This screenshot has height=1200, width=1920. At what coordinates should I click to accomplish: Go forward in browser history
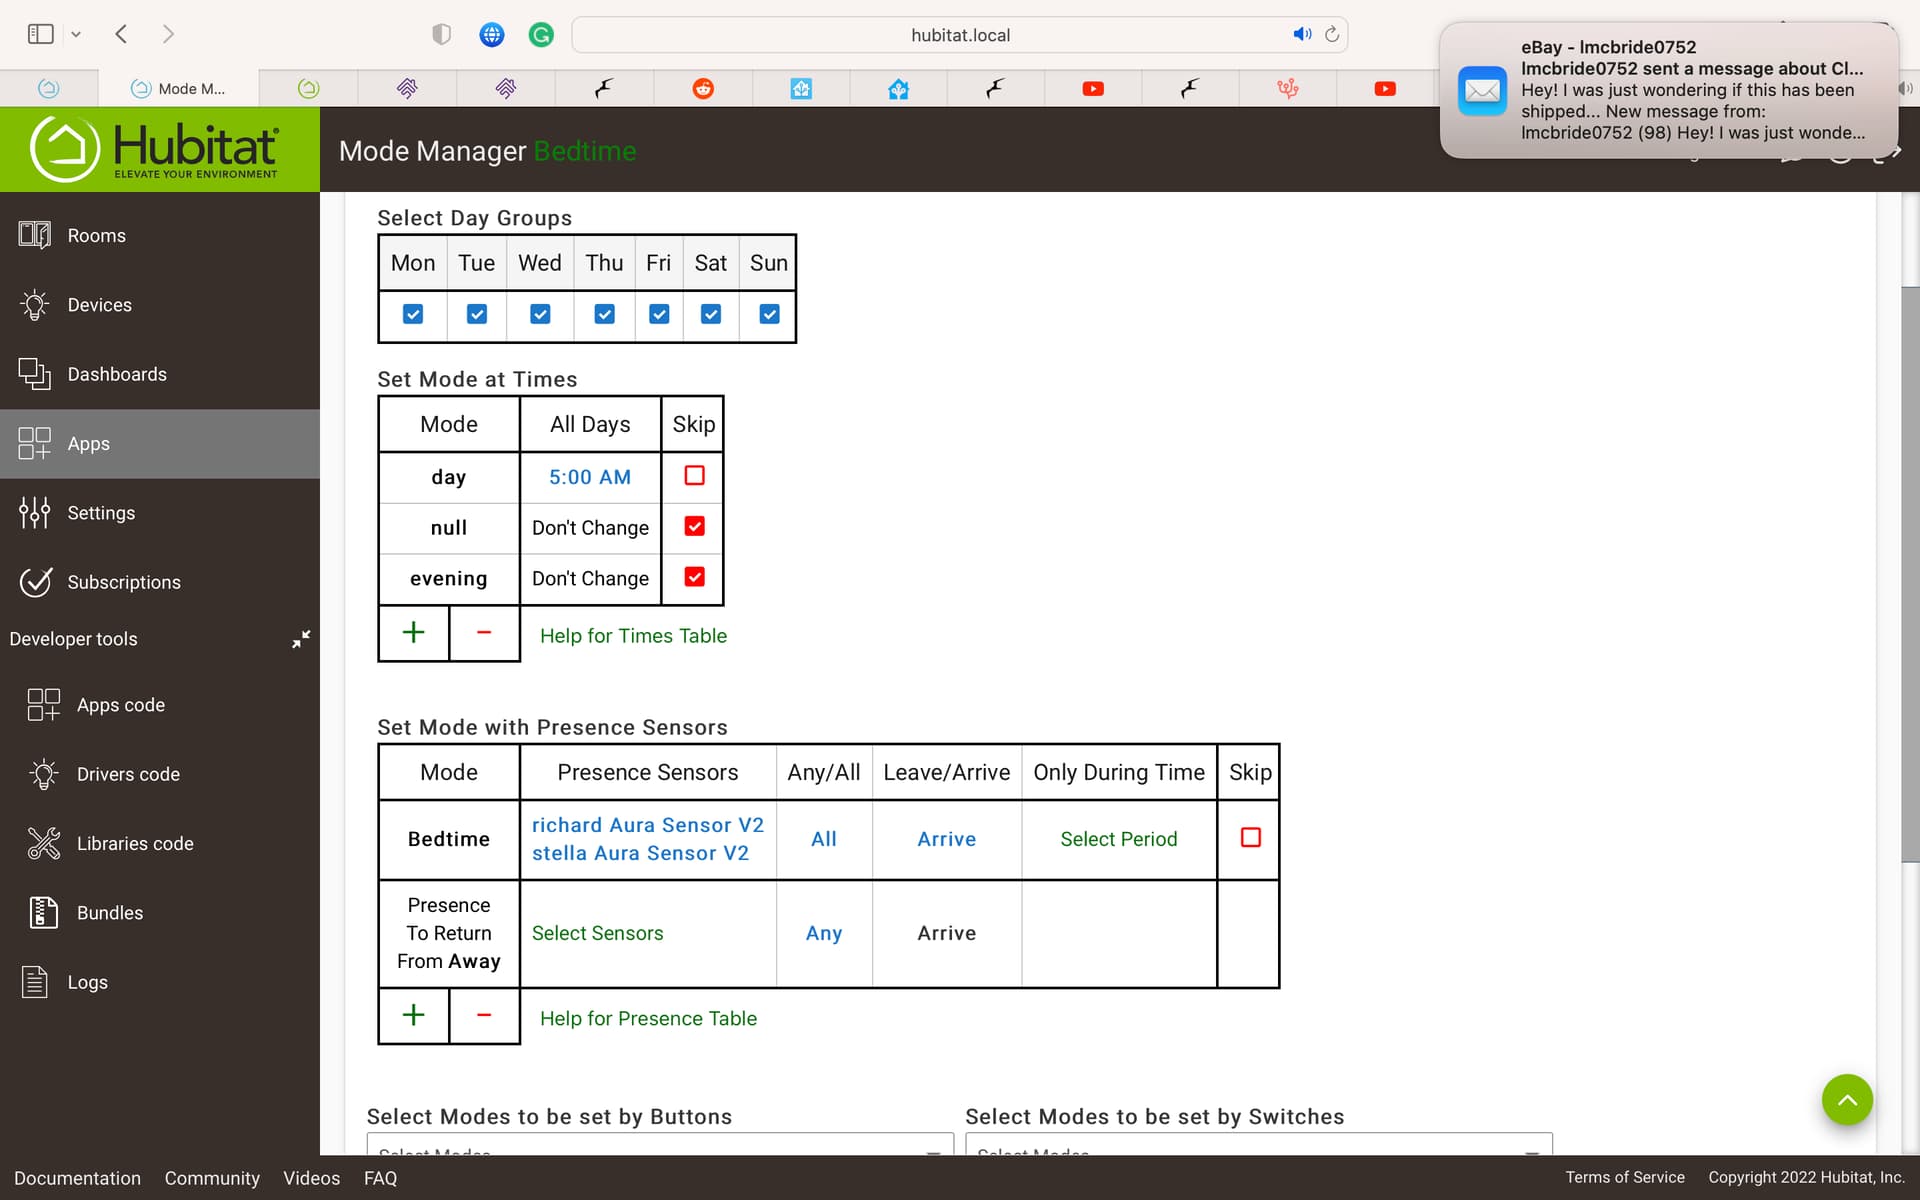tap(168, 34)
